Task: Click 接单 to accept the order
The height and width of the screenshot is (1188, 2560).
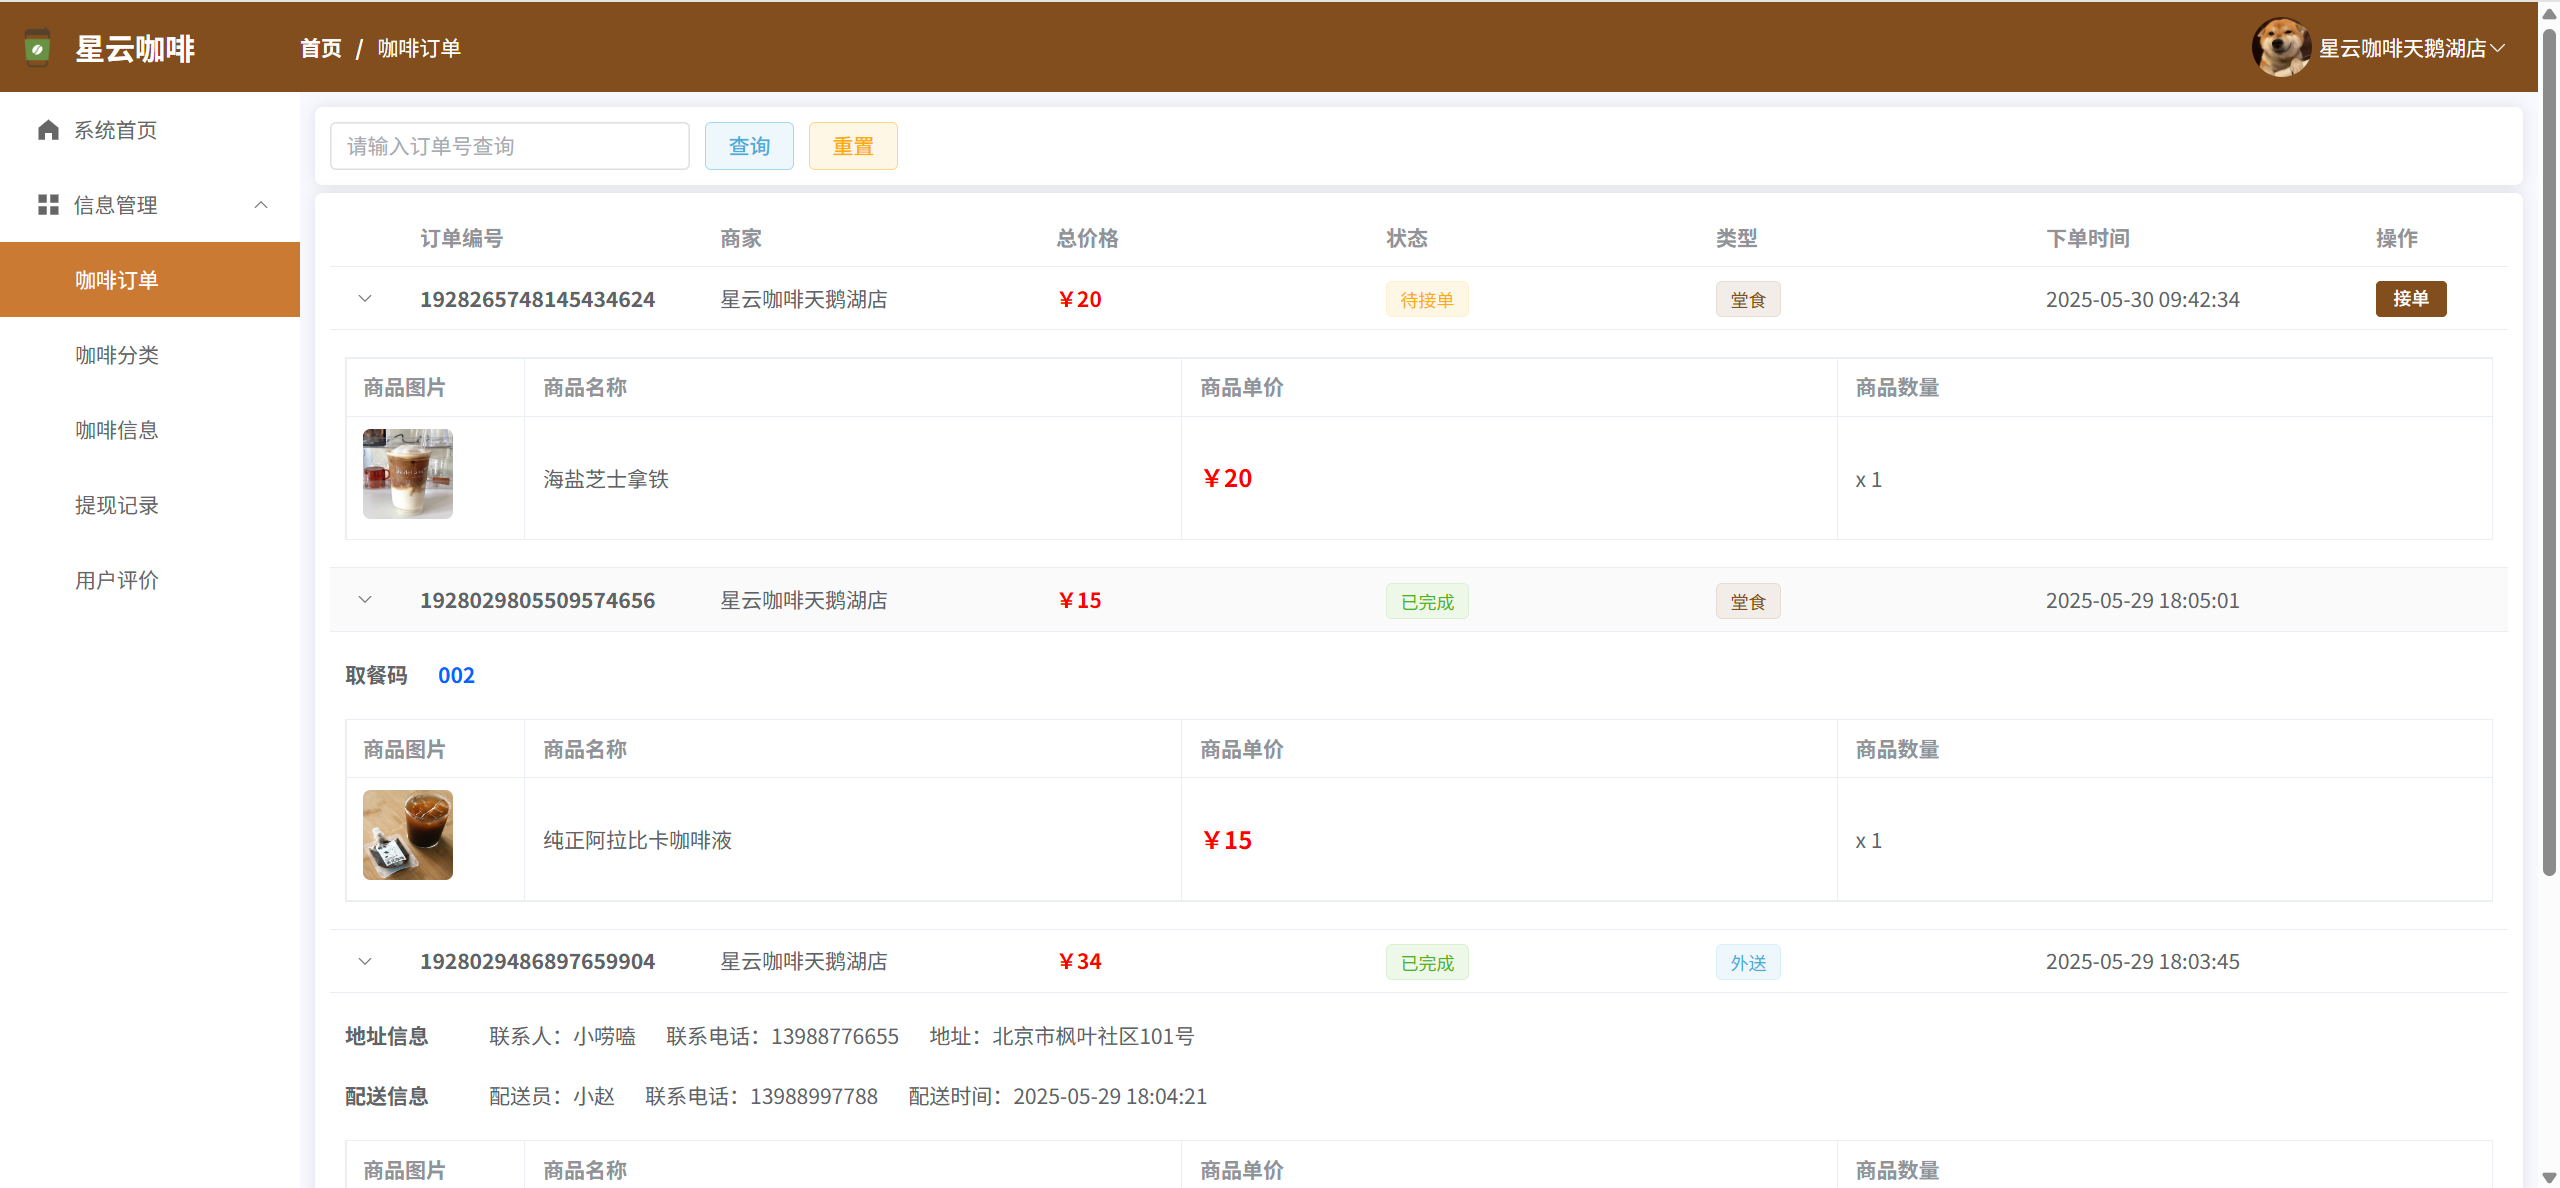Action: pyautogui.click(x=2410, y=299)
